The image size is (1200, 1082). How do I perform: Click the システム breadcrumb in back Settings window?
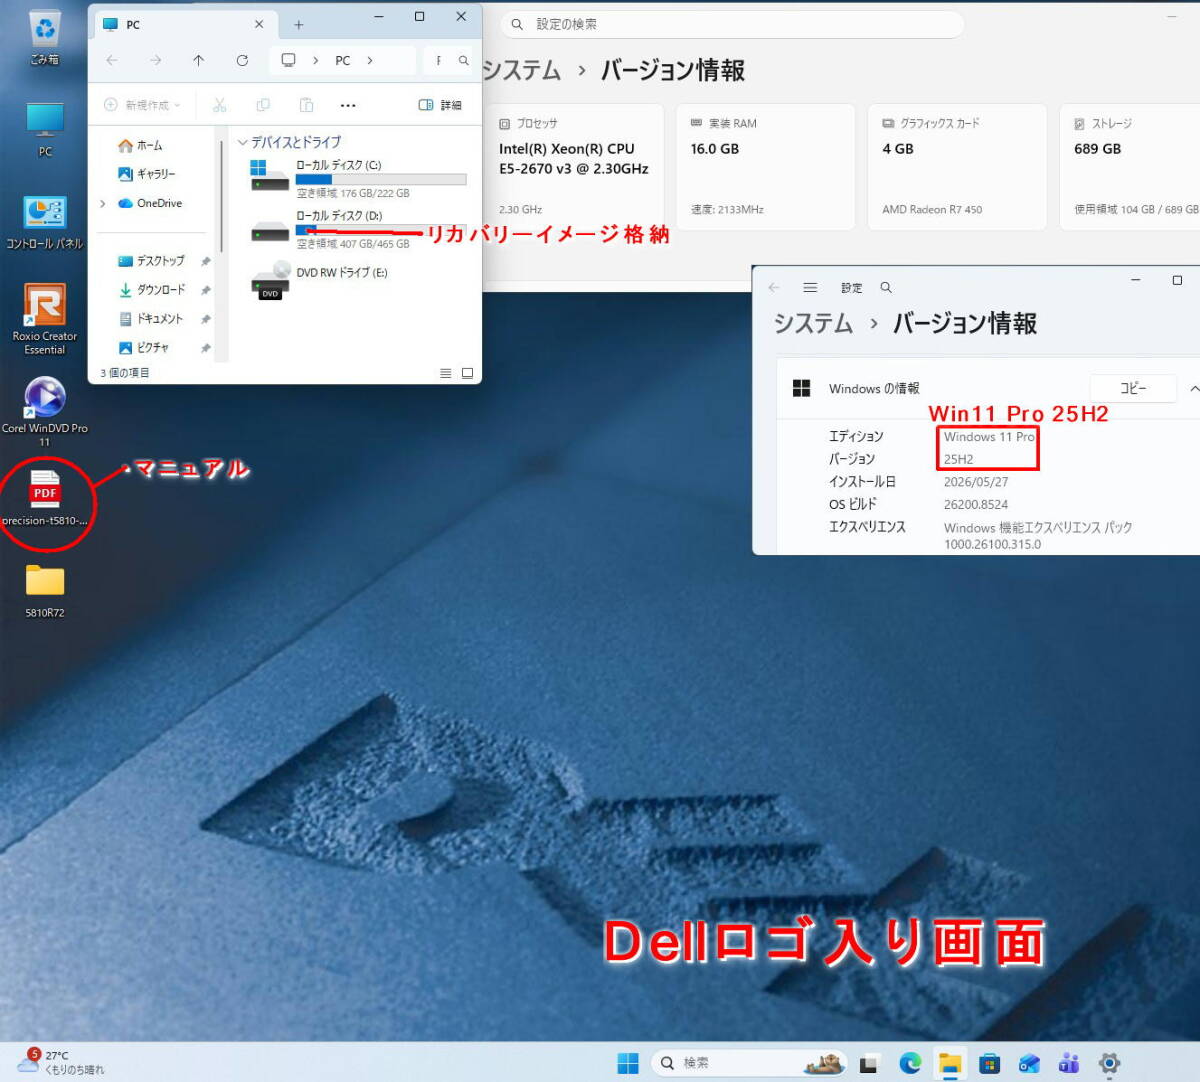(521, 70)
